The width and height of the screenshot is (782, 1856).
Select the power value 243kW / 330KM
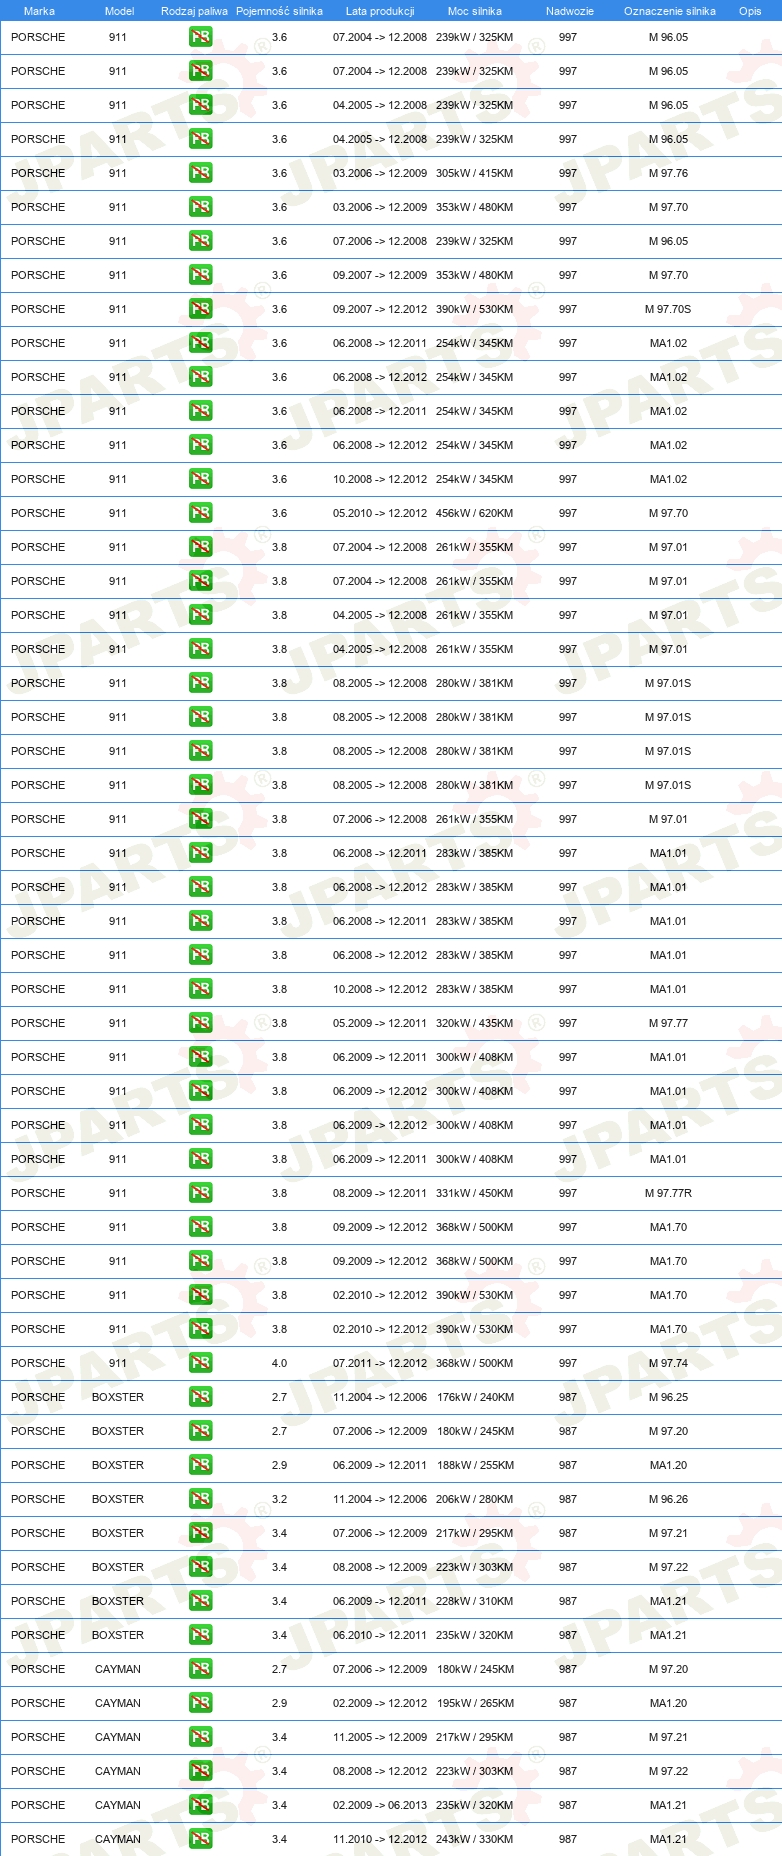point(474,1839)
